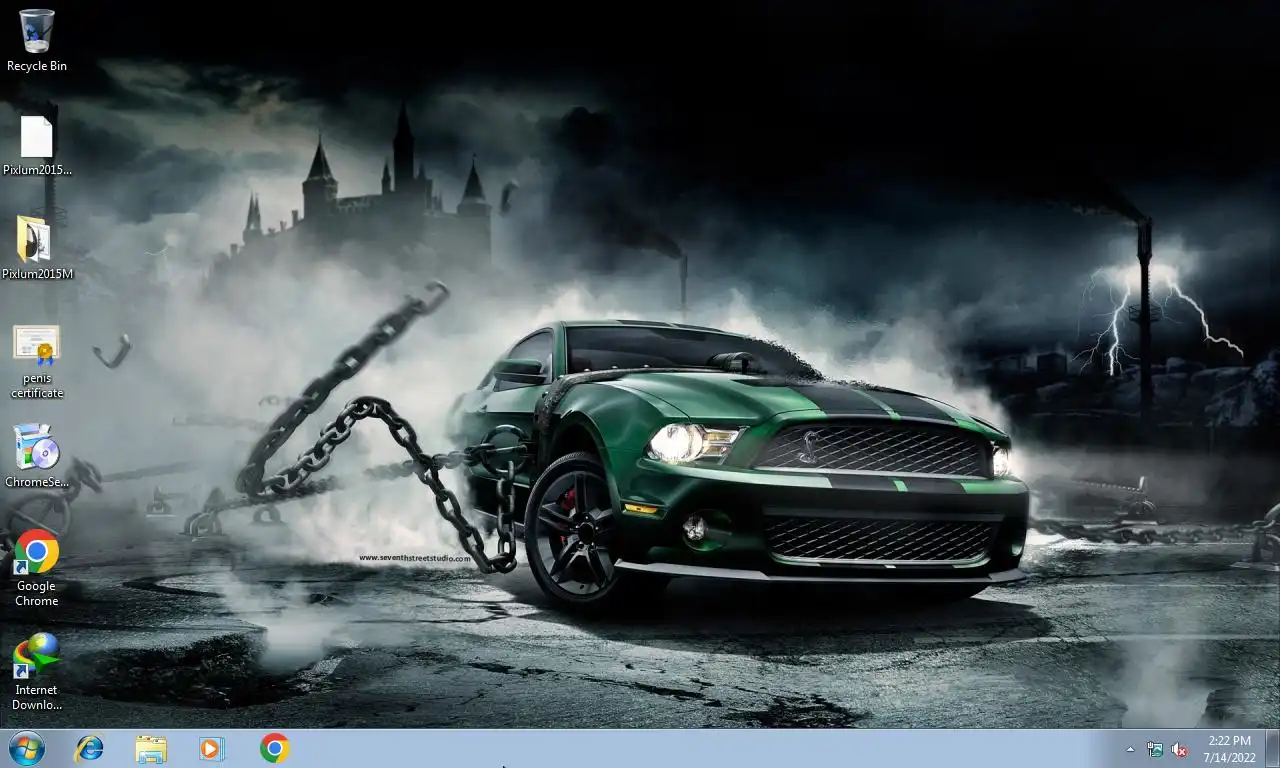This screenshot has height=768, width=1280.
Task: Open the network status tray icon
Action: (1155, 749)
